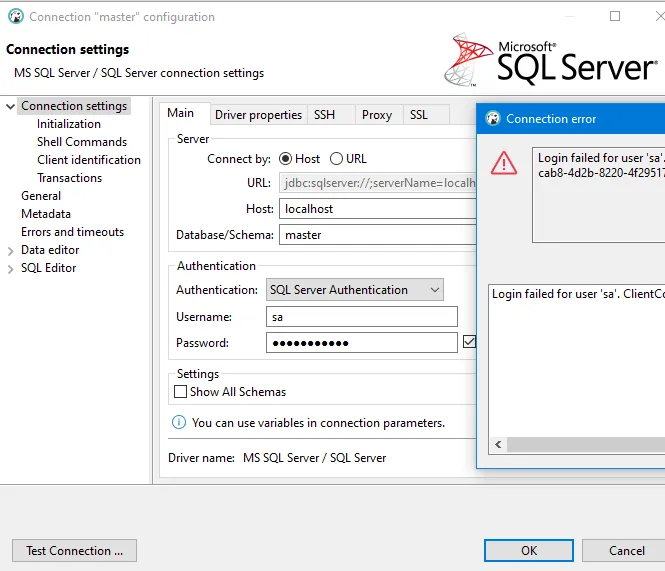Open the Driver properties tab
The image size is (665, 571).
coord(258,115)
